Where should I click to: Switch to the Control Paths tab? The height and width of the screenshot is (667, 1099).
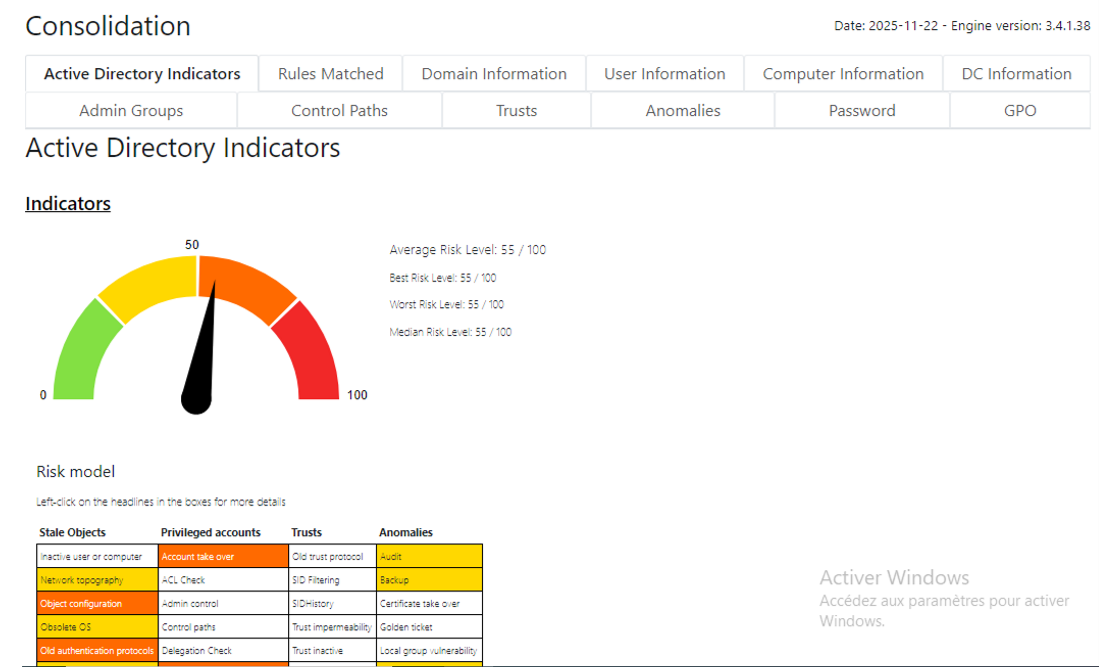coord(339,111)
